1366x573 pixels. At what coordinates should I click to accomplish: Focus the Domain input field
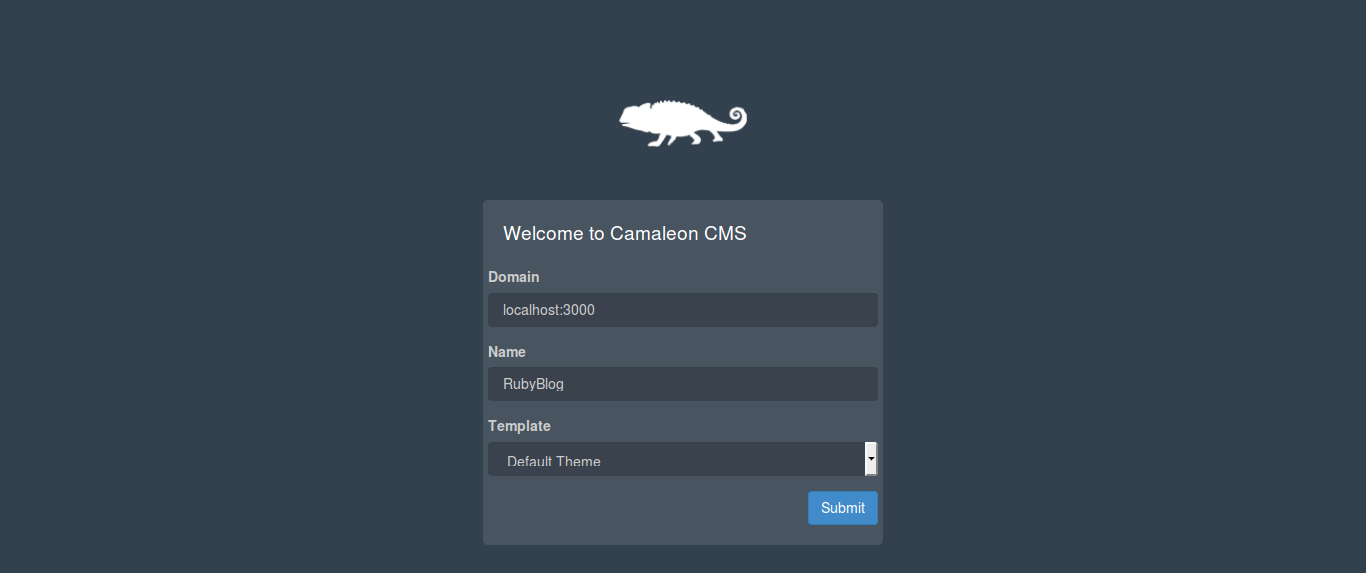click(683, 310)
